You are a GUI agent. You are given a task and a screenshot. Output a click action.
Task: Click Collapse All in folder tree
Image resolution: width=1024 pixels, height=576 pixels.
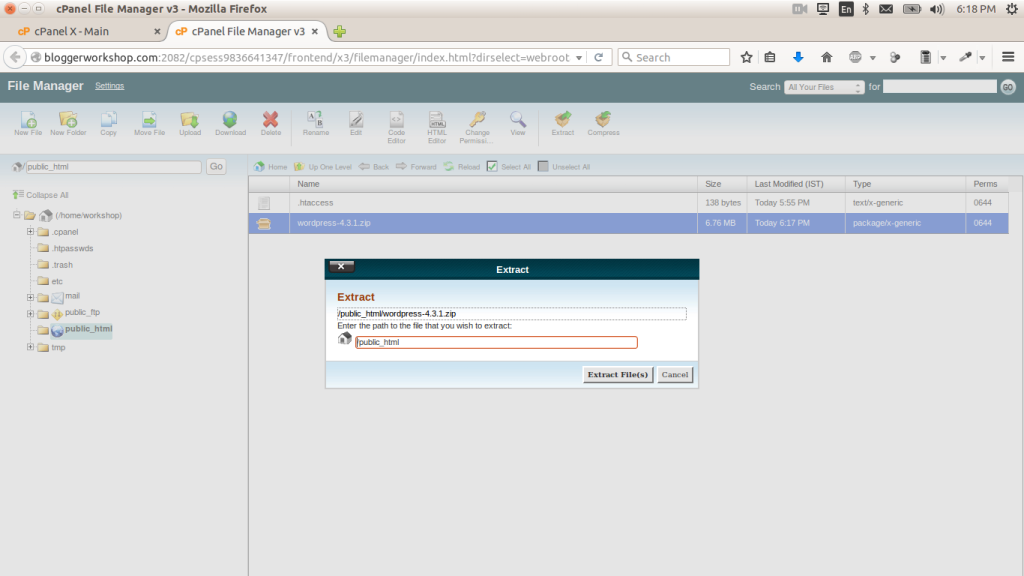point(40,195)
